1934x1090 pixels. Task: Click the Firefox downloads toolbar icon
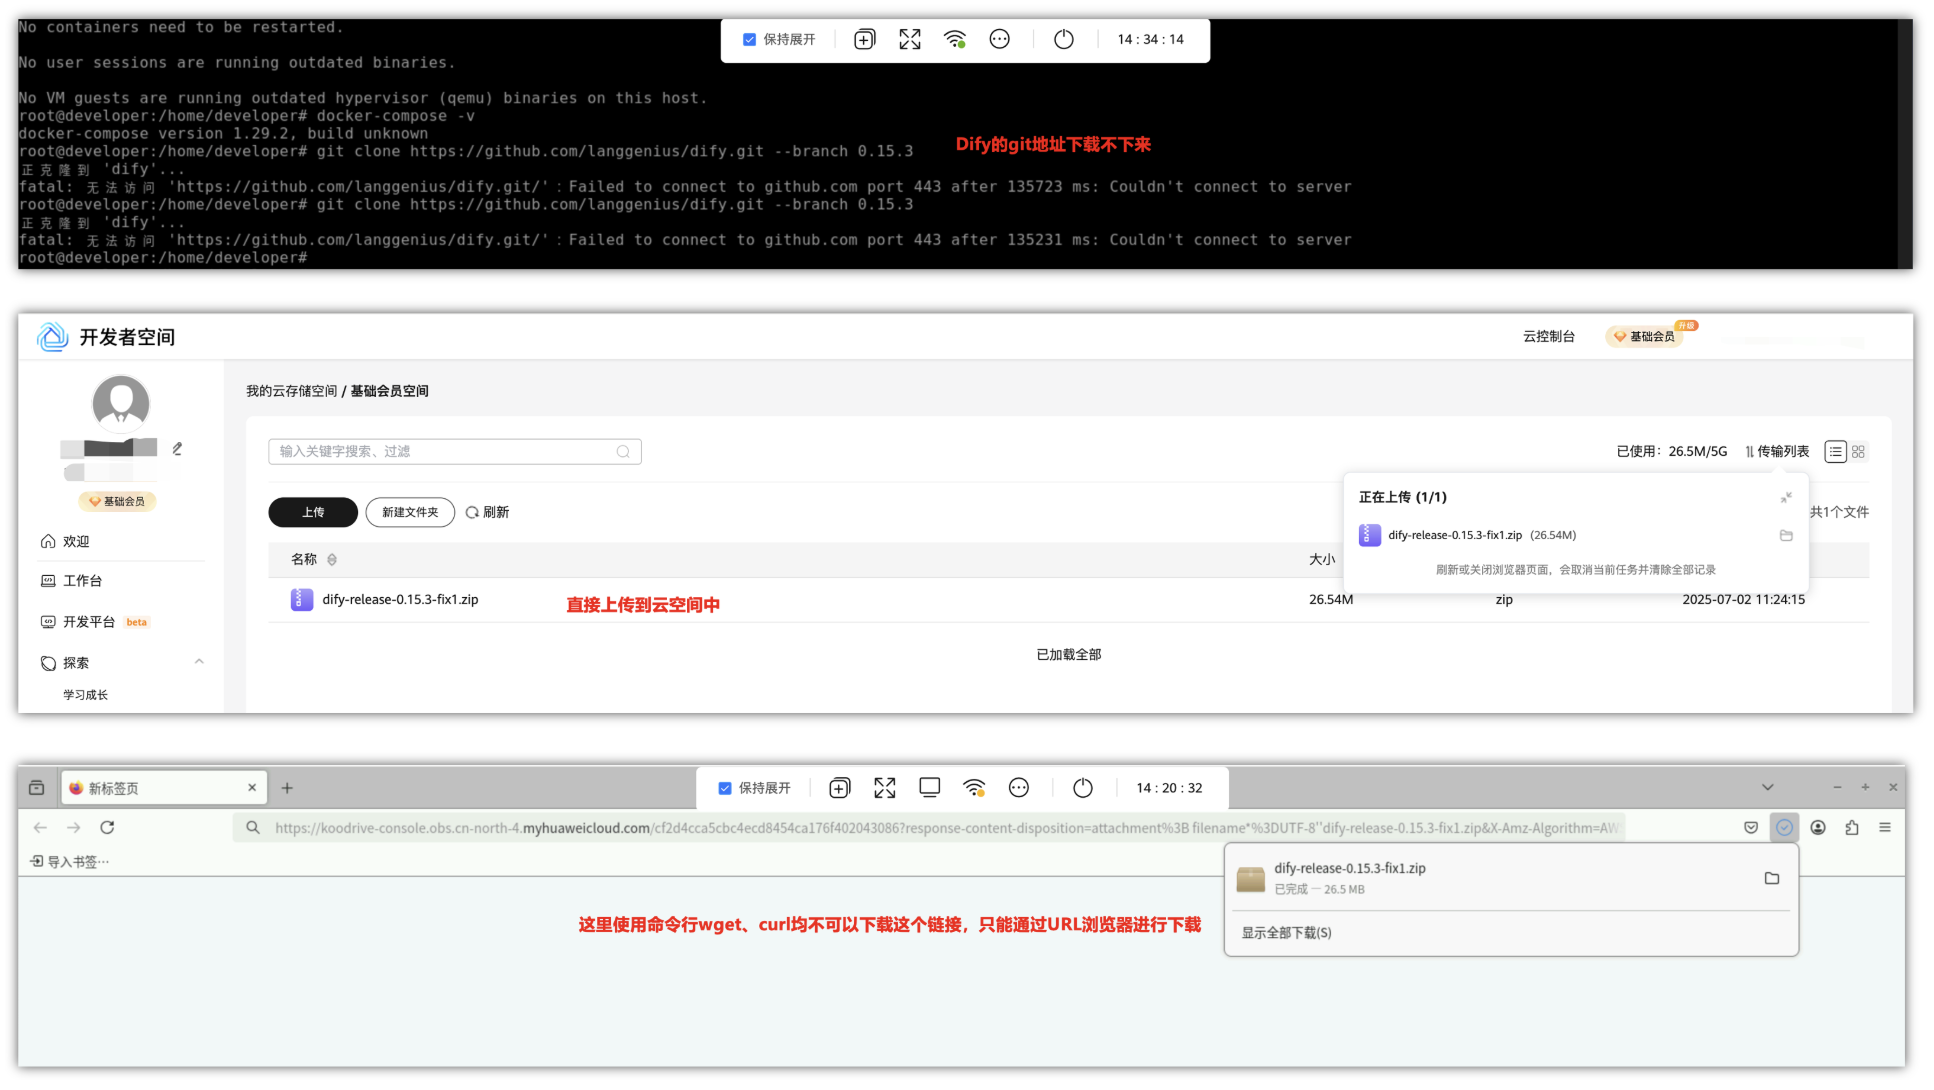click(1784, 828)
